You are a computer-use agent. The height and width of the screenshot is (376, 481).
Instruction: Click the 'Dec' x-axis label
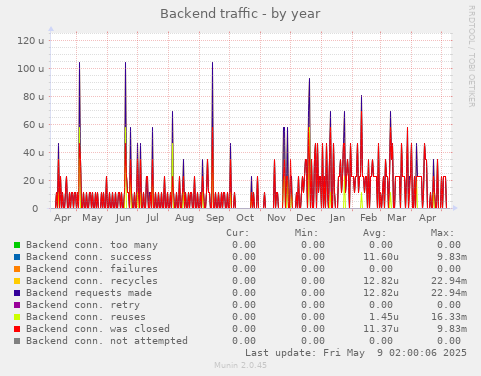[x=306, y=218]
